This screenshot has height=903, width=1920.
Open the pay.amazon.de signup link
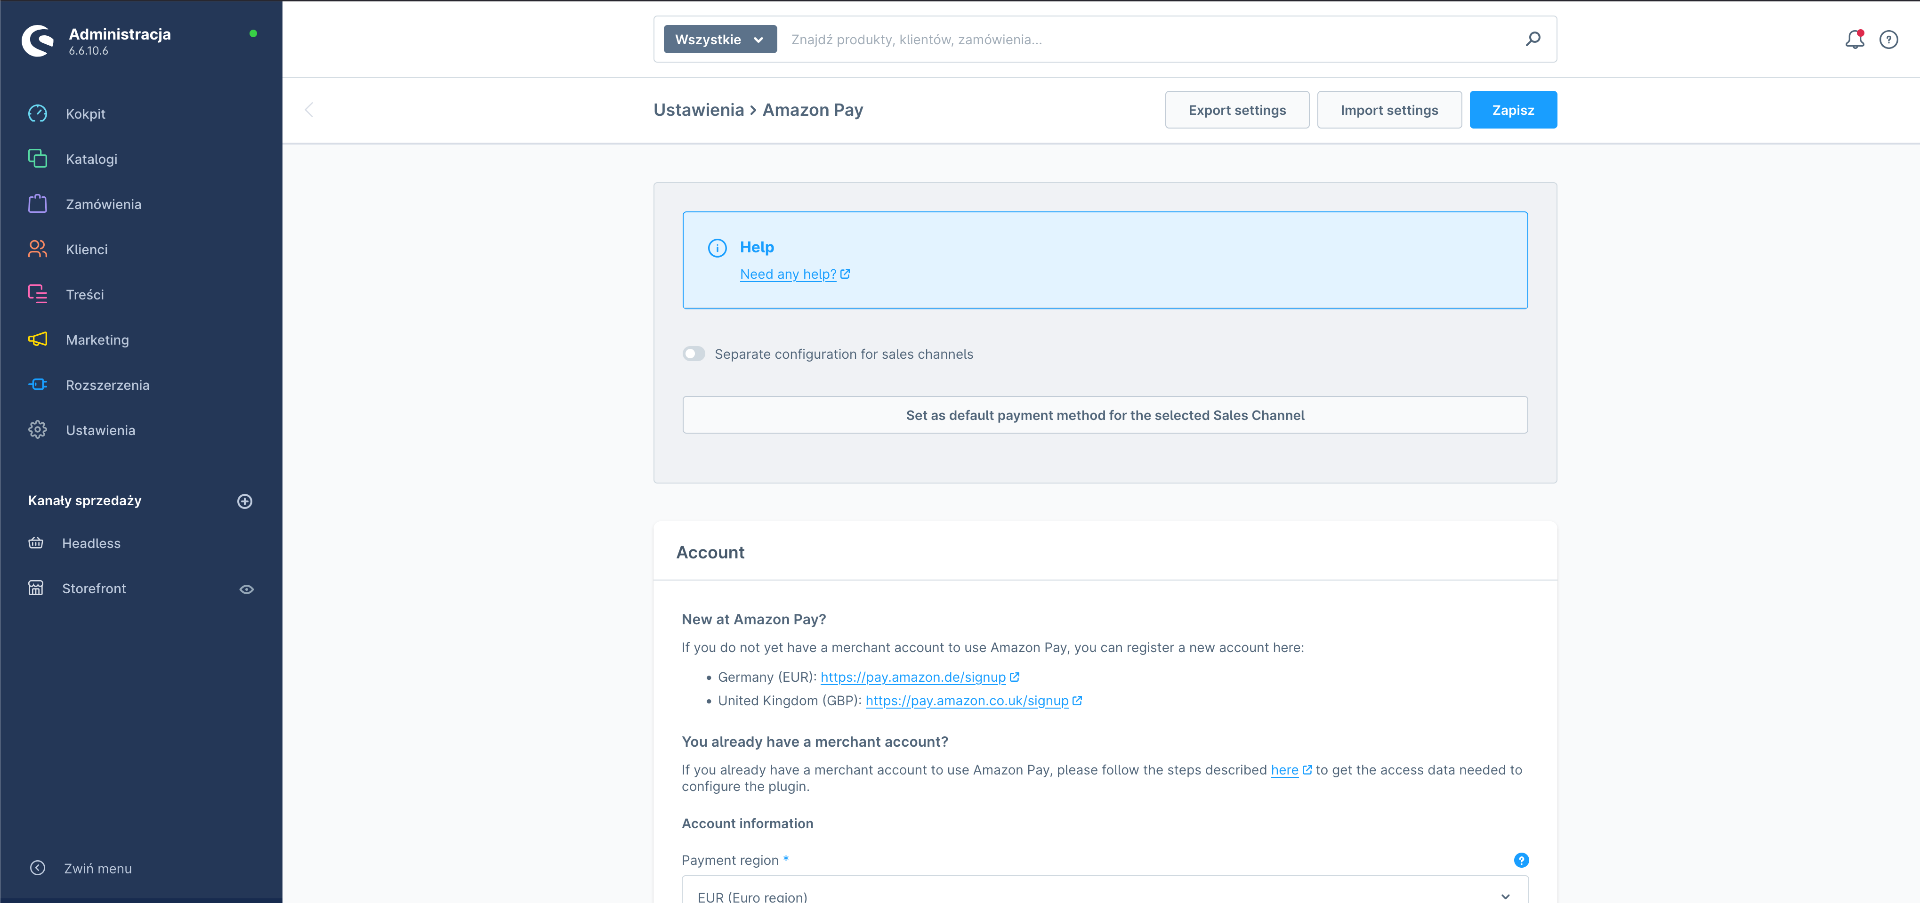point(913,677)
